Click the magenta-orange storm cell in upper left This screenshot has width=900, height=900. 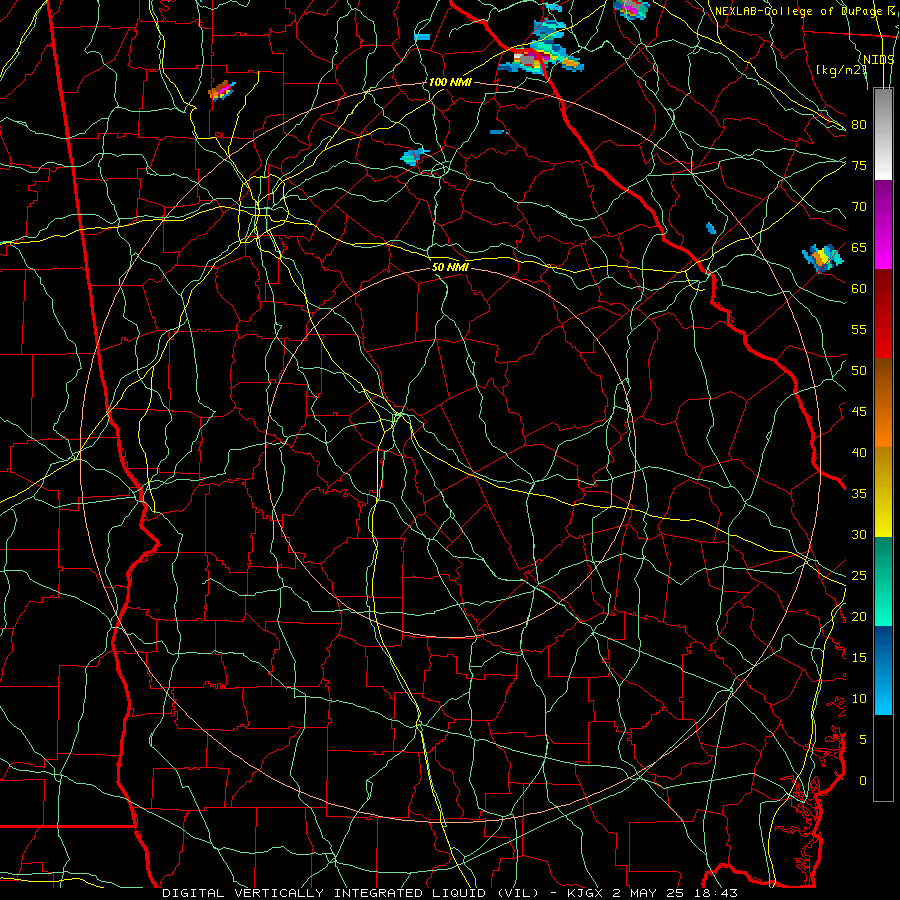coord(222,90)
